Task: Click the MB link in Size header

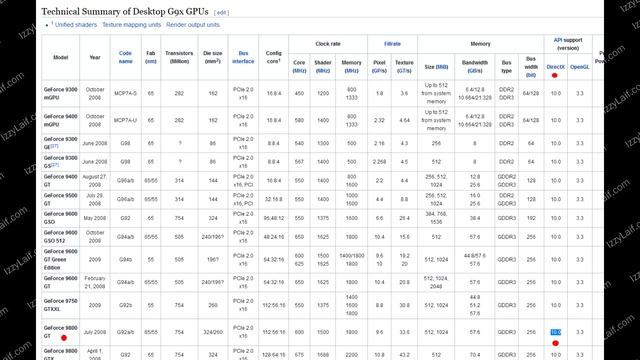Action: click(x=442, y=67)
